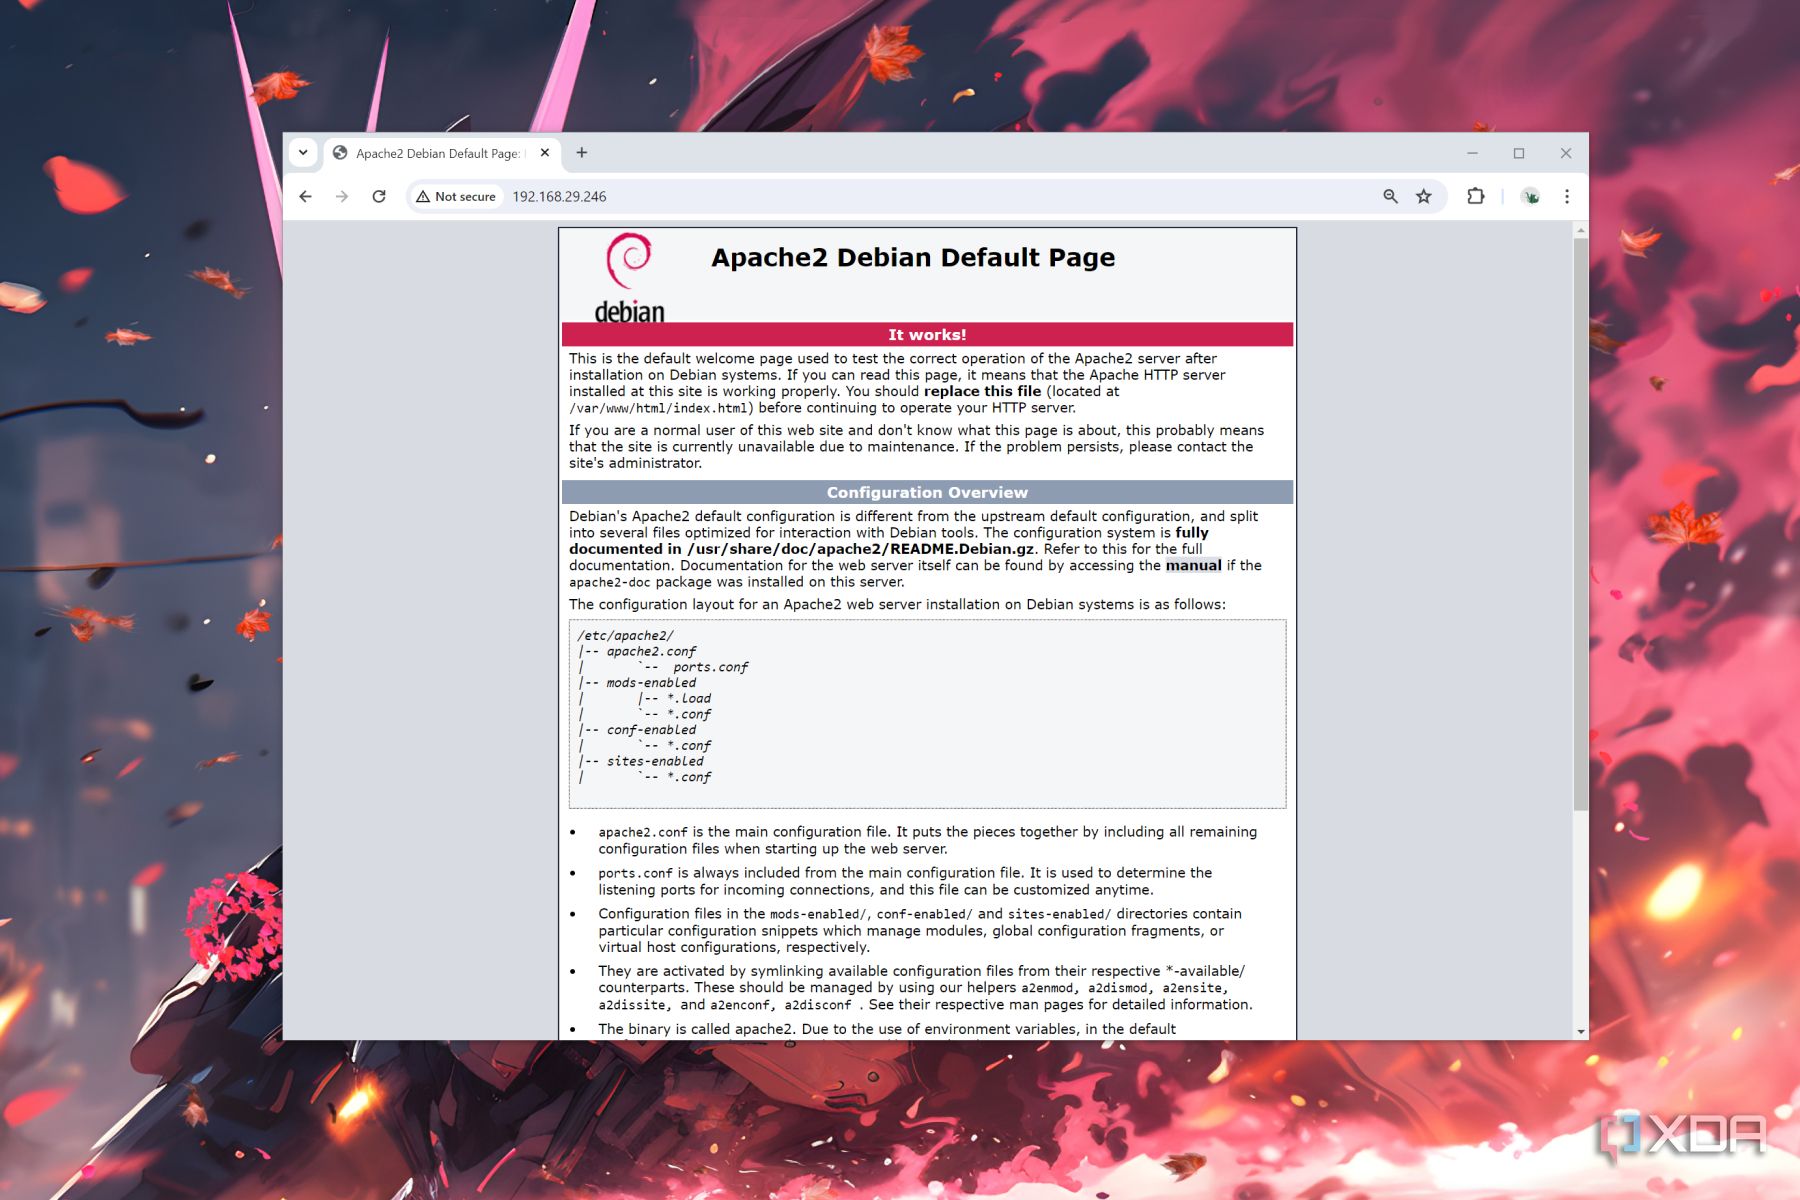Click the address bar URL 192.168.29.246

tap(559, 197)
